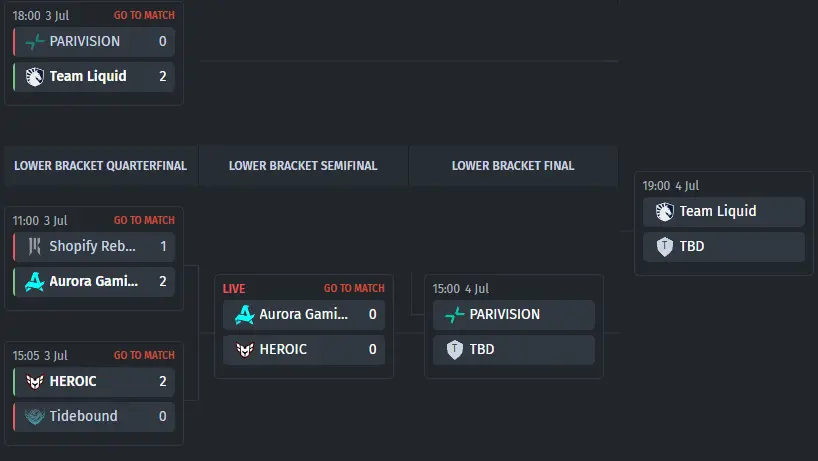Open GO TO MATCH for PARIVISION vs Team Liquid
Screen dimensions: 818x461
pos(145,15)
